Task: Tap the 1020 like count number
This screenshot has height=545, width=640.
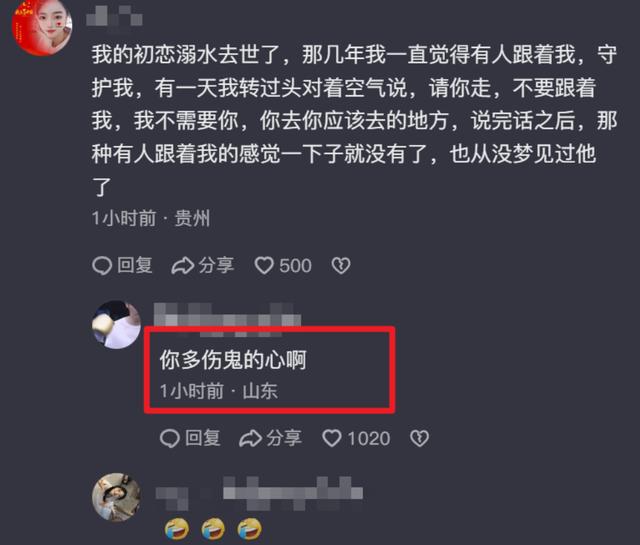Action: coord(369,439)
